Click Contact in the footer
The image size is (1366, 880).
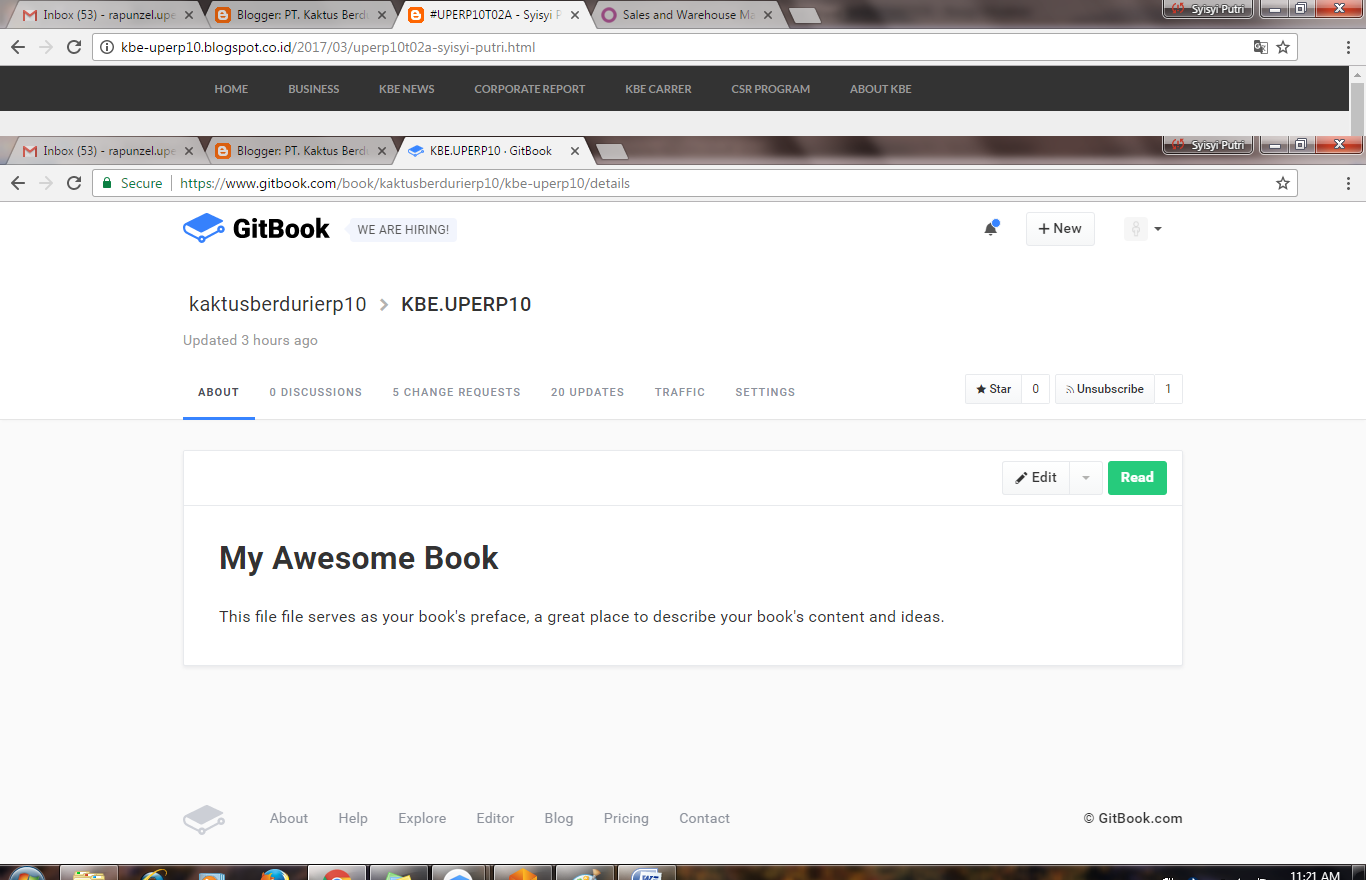[x=704, y=818]
